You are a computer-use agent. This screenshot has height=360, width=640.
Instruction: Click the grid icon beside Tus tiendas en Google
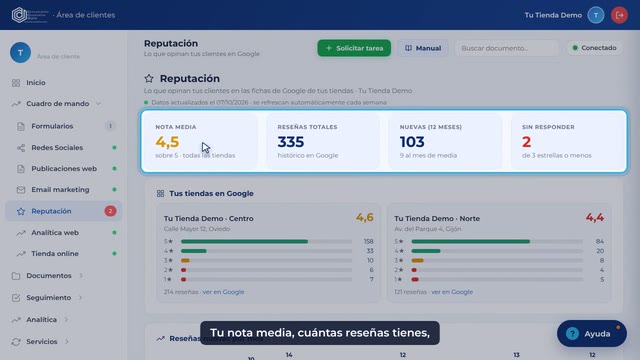coord(160,193)
